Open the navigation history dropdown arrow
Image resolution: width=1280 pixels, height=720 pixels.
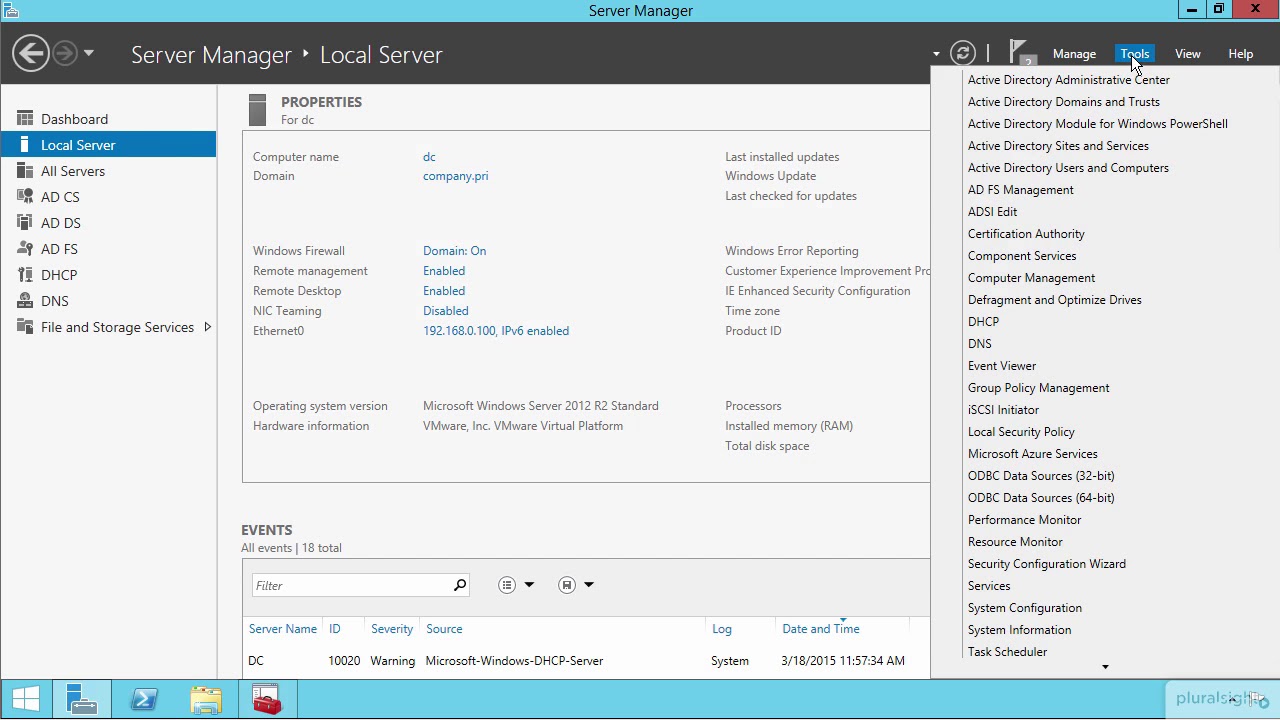point(89,53)
